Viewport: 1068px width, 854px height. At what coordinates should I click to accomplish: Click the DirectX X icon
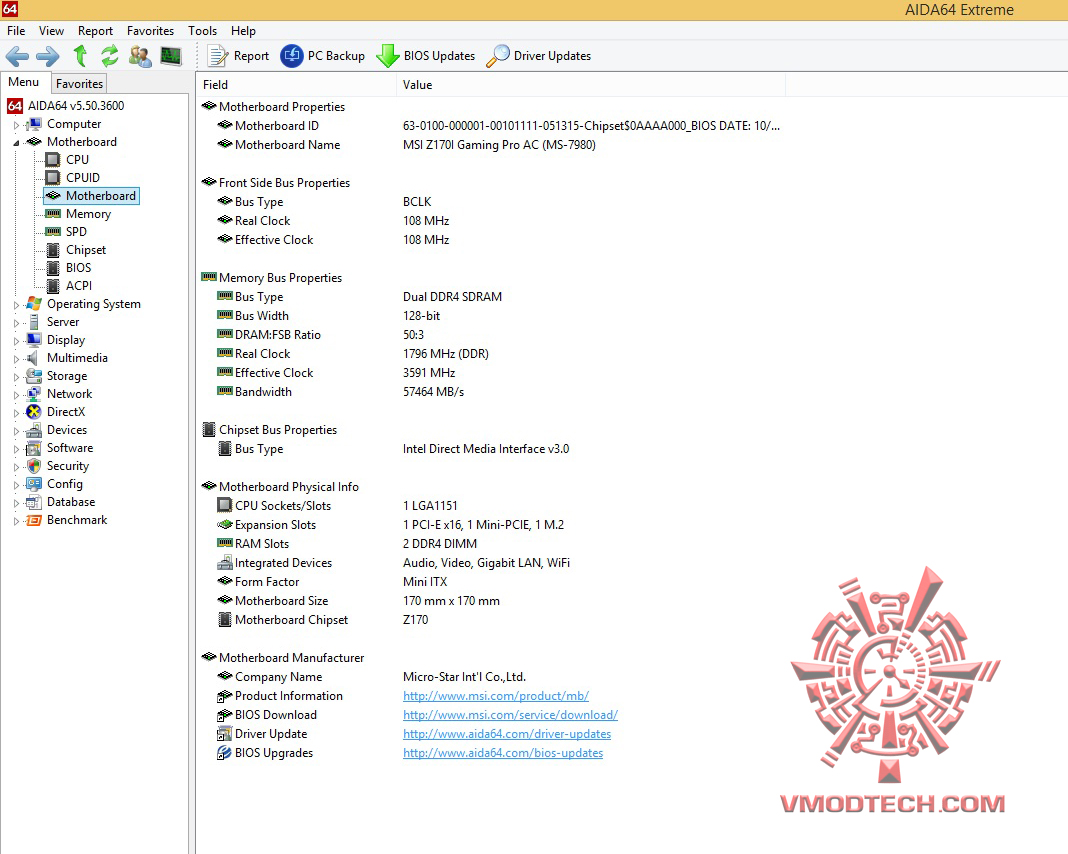[x=34, y=412]
